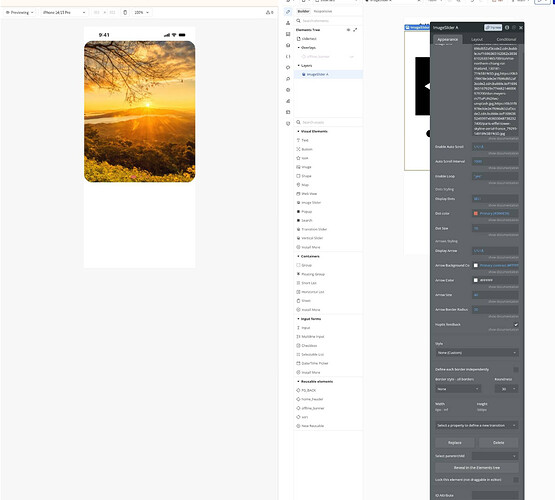Open the Select parent/child dropdown

[x=495, y=456]
